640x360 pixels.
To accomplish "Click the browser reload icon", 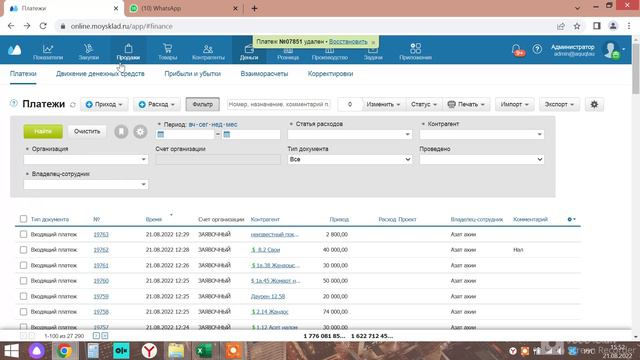I will coord(43,26).
